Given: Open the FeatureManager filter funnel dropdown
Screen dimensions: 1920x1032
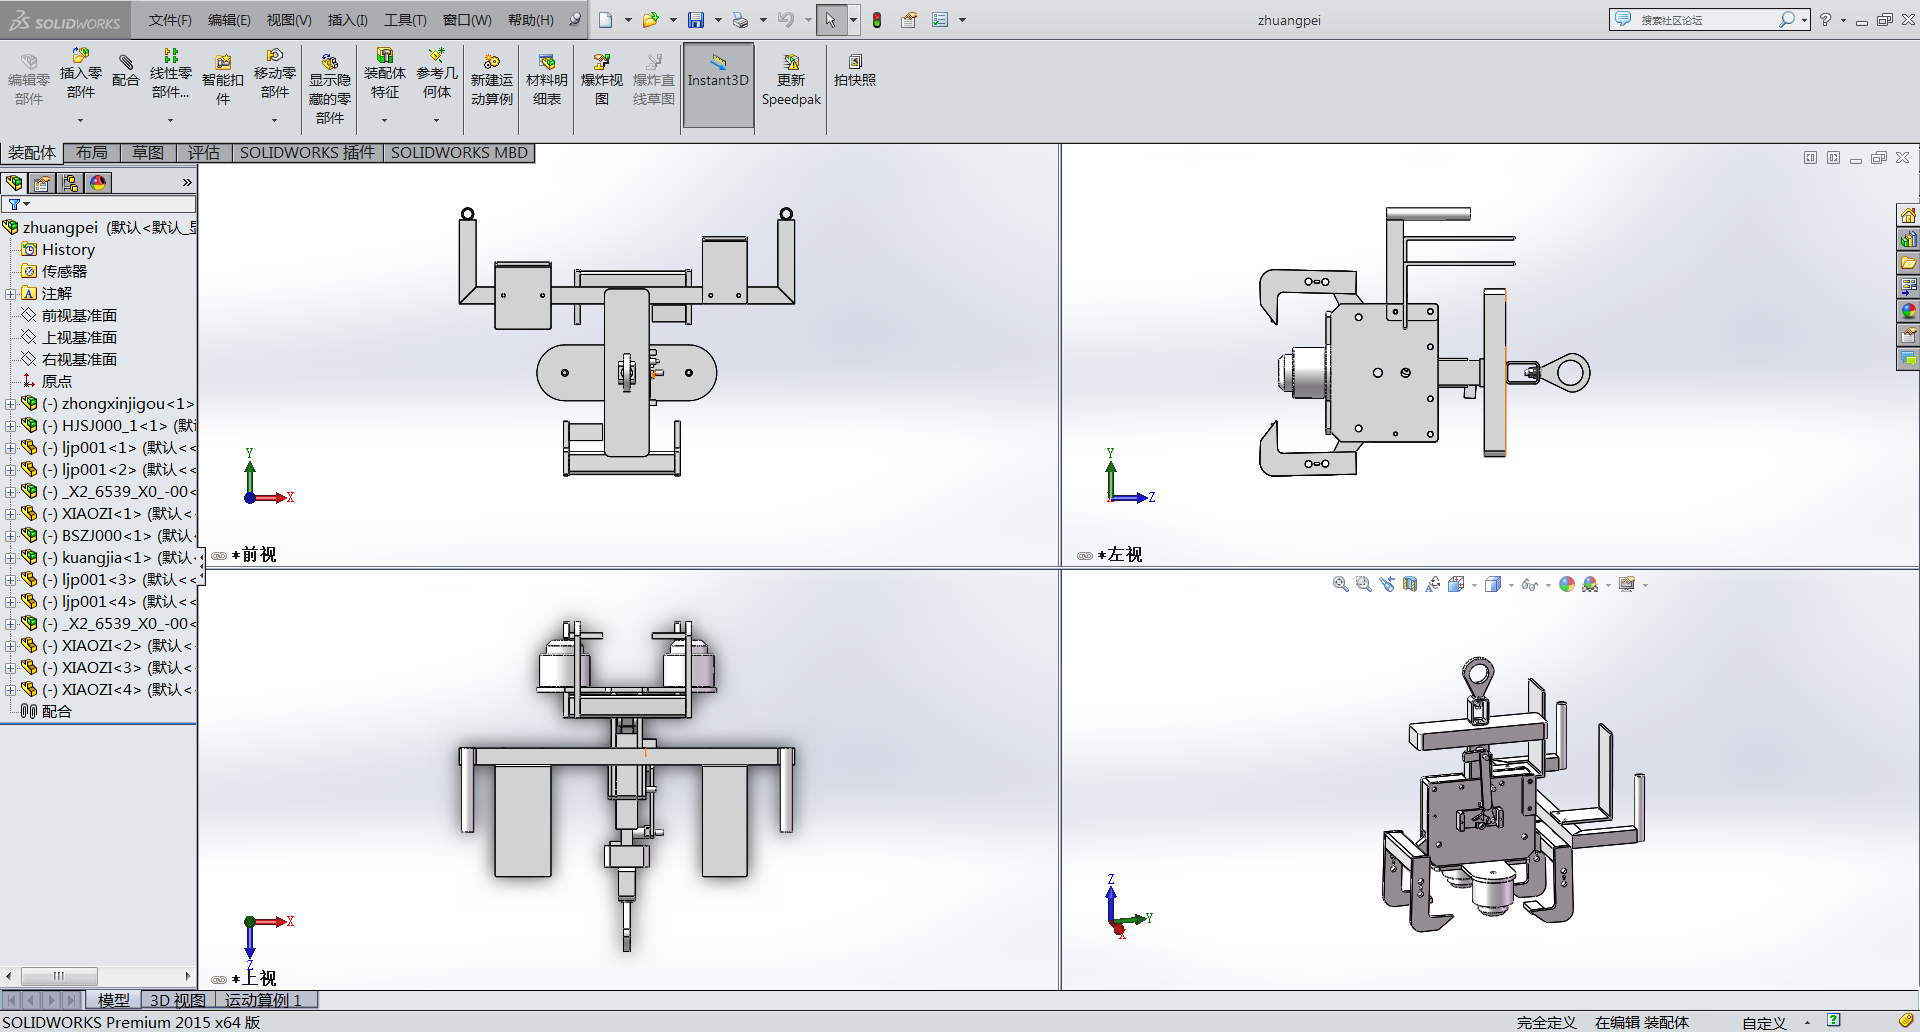Looking at the screenshot, I should coord(18,204).
